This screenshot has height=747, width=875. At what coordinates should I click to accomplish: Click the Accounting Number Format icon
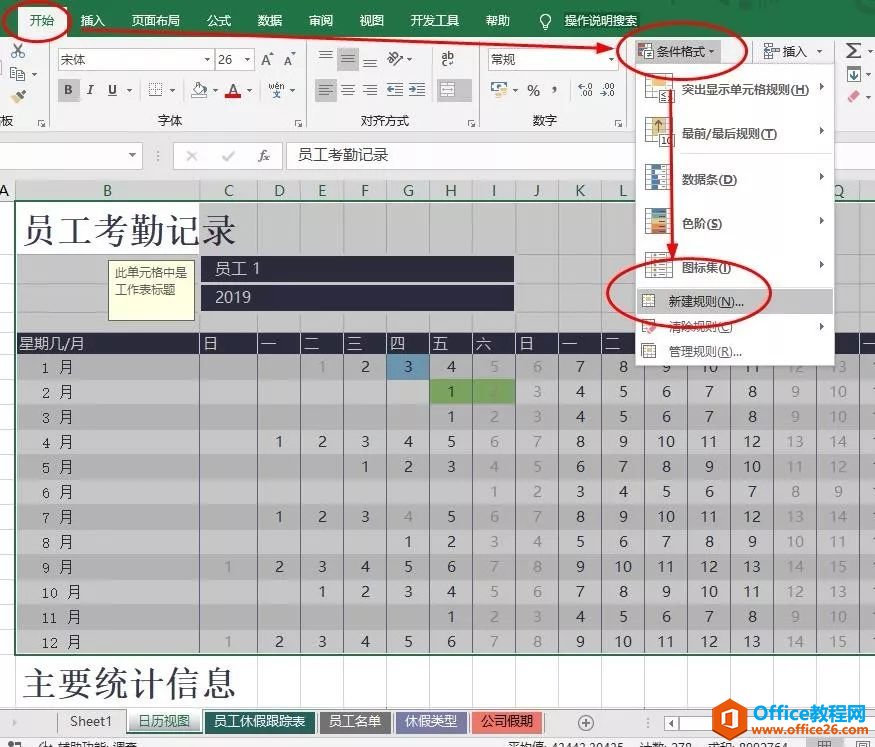498,90
